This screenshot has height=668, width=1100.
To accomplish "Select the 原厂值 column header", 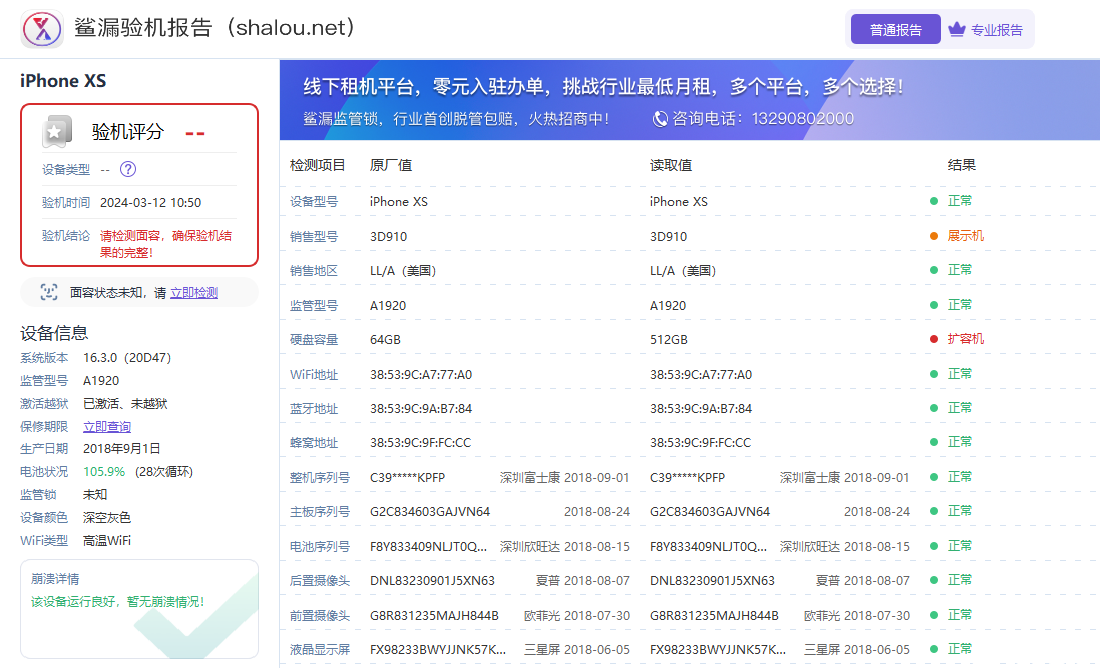I will 391,165.
